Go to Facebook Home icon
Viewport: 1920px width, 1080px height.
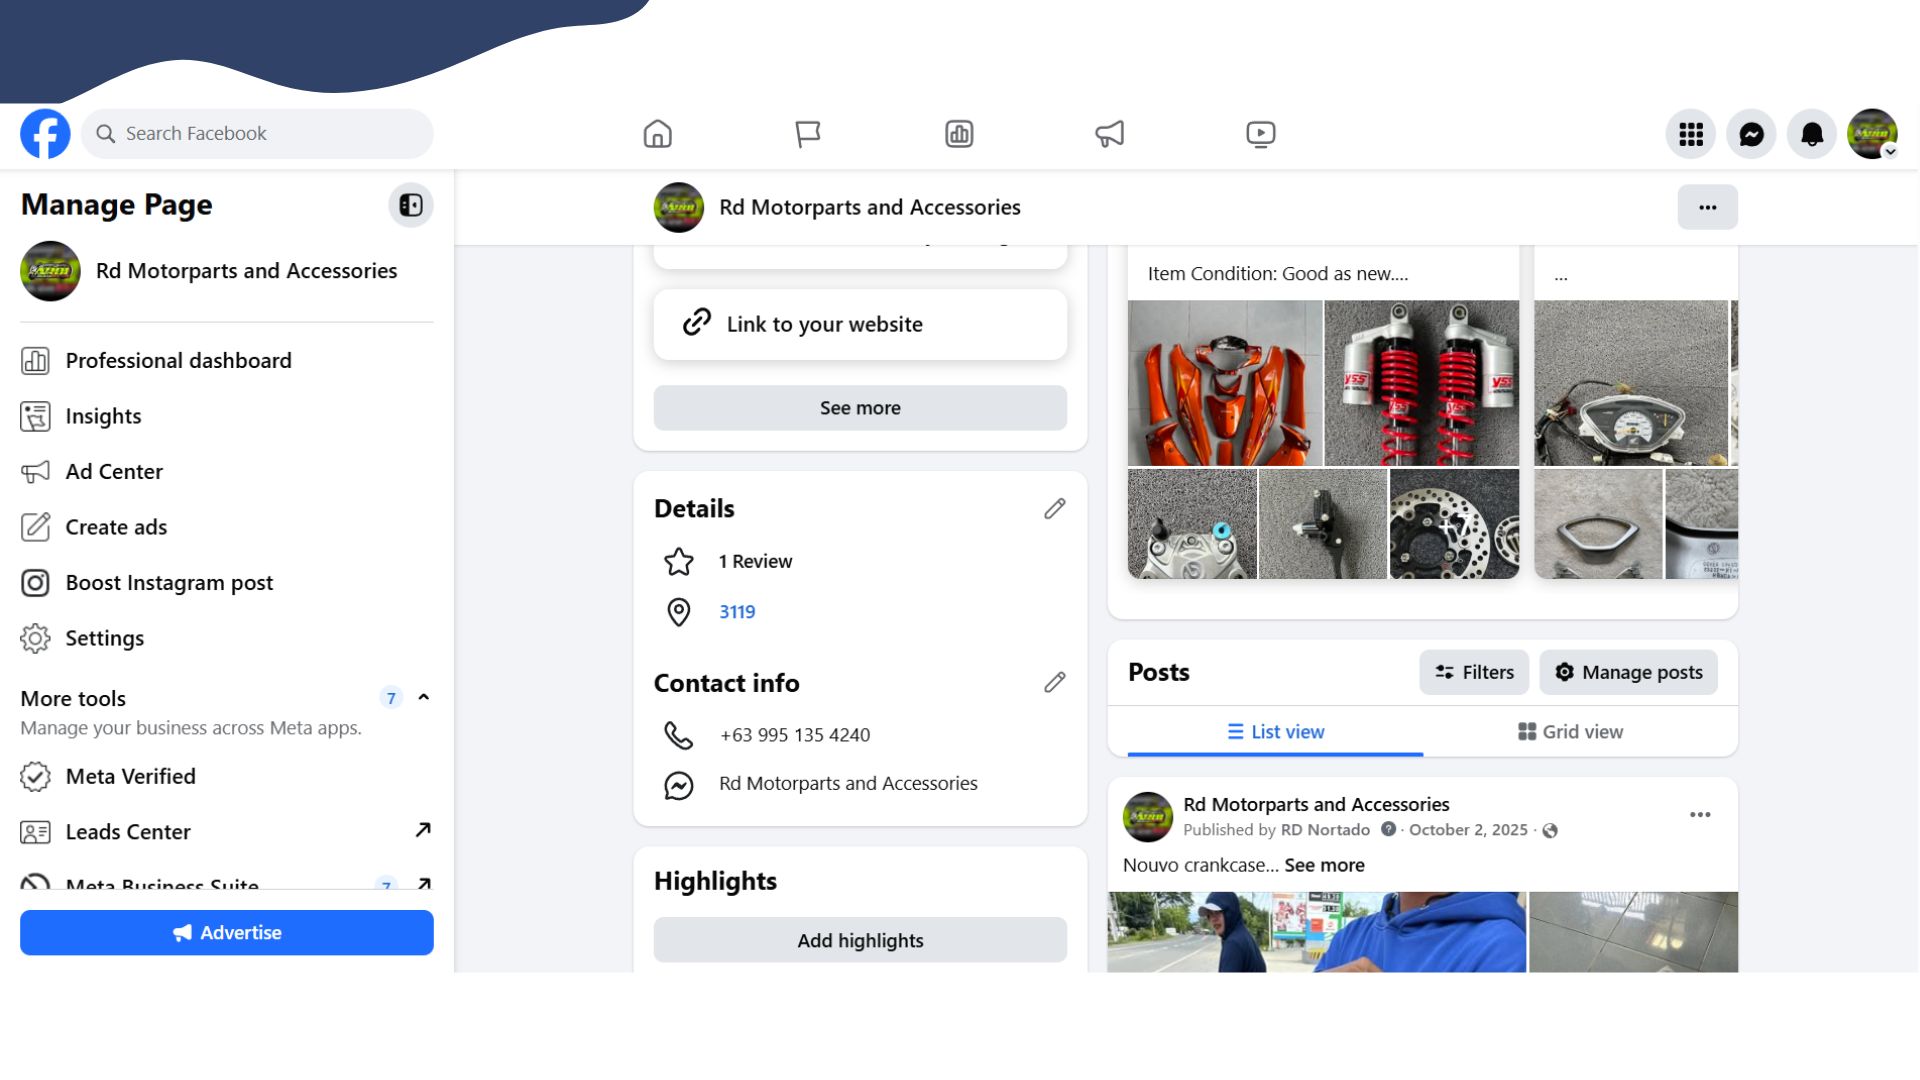tap(657, 134)
